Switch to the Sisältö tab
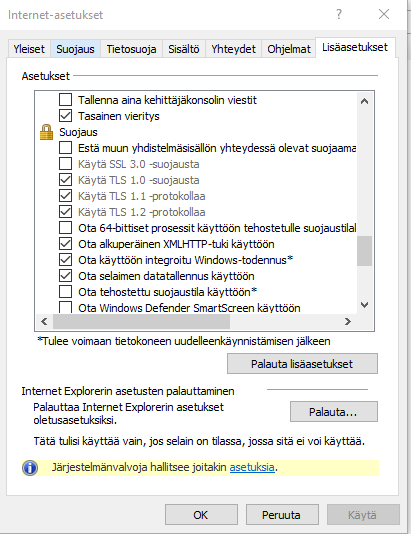The height and width of the screenshot is (534, 411). click(184, 49)
